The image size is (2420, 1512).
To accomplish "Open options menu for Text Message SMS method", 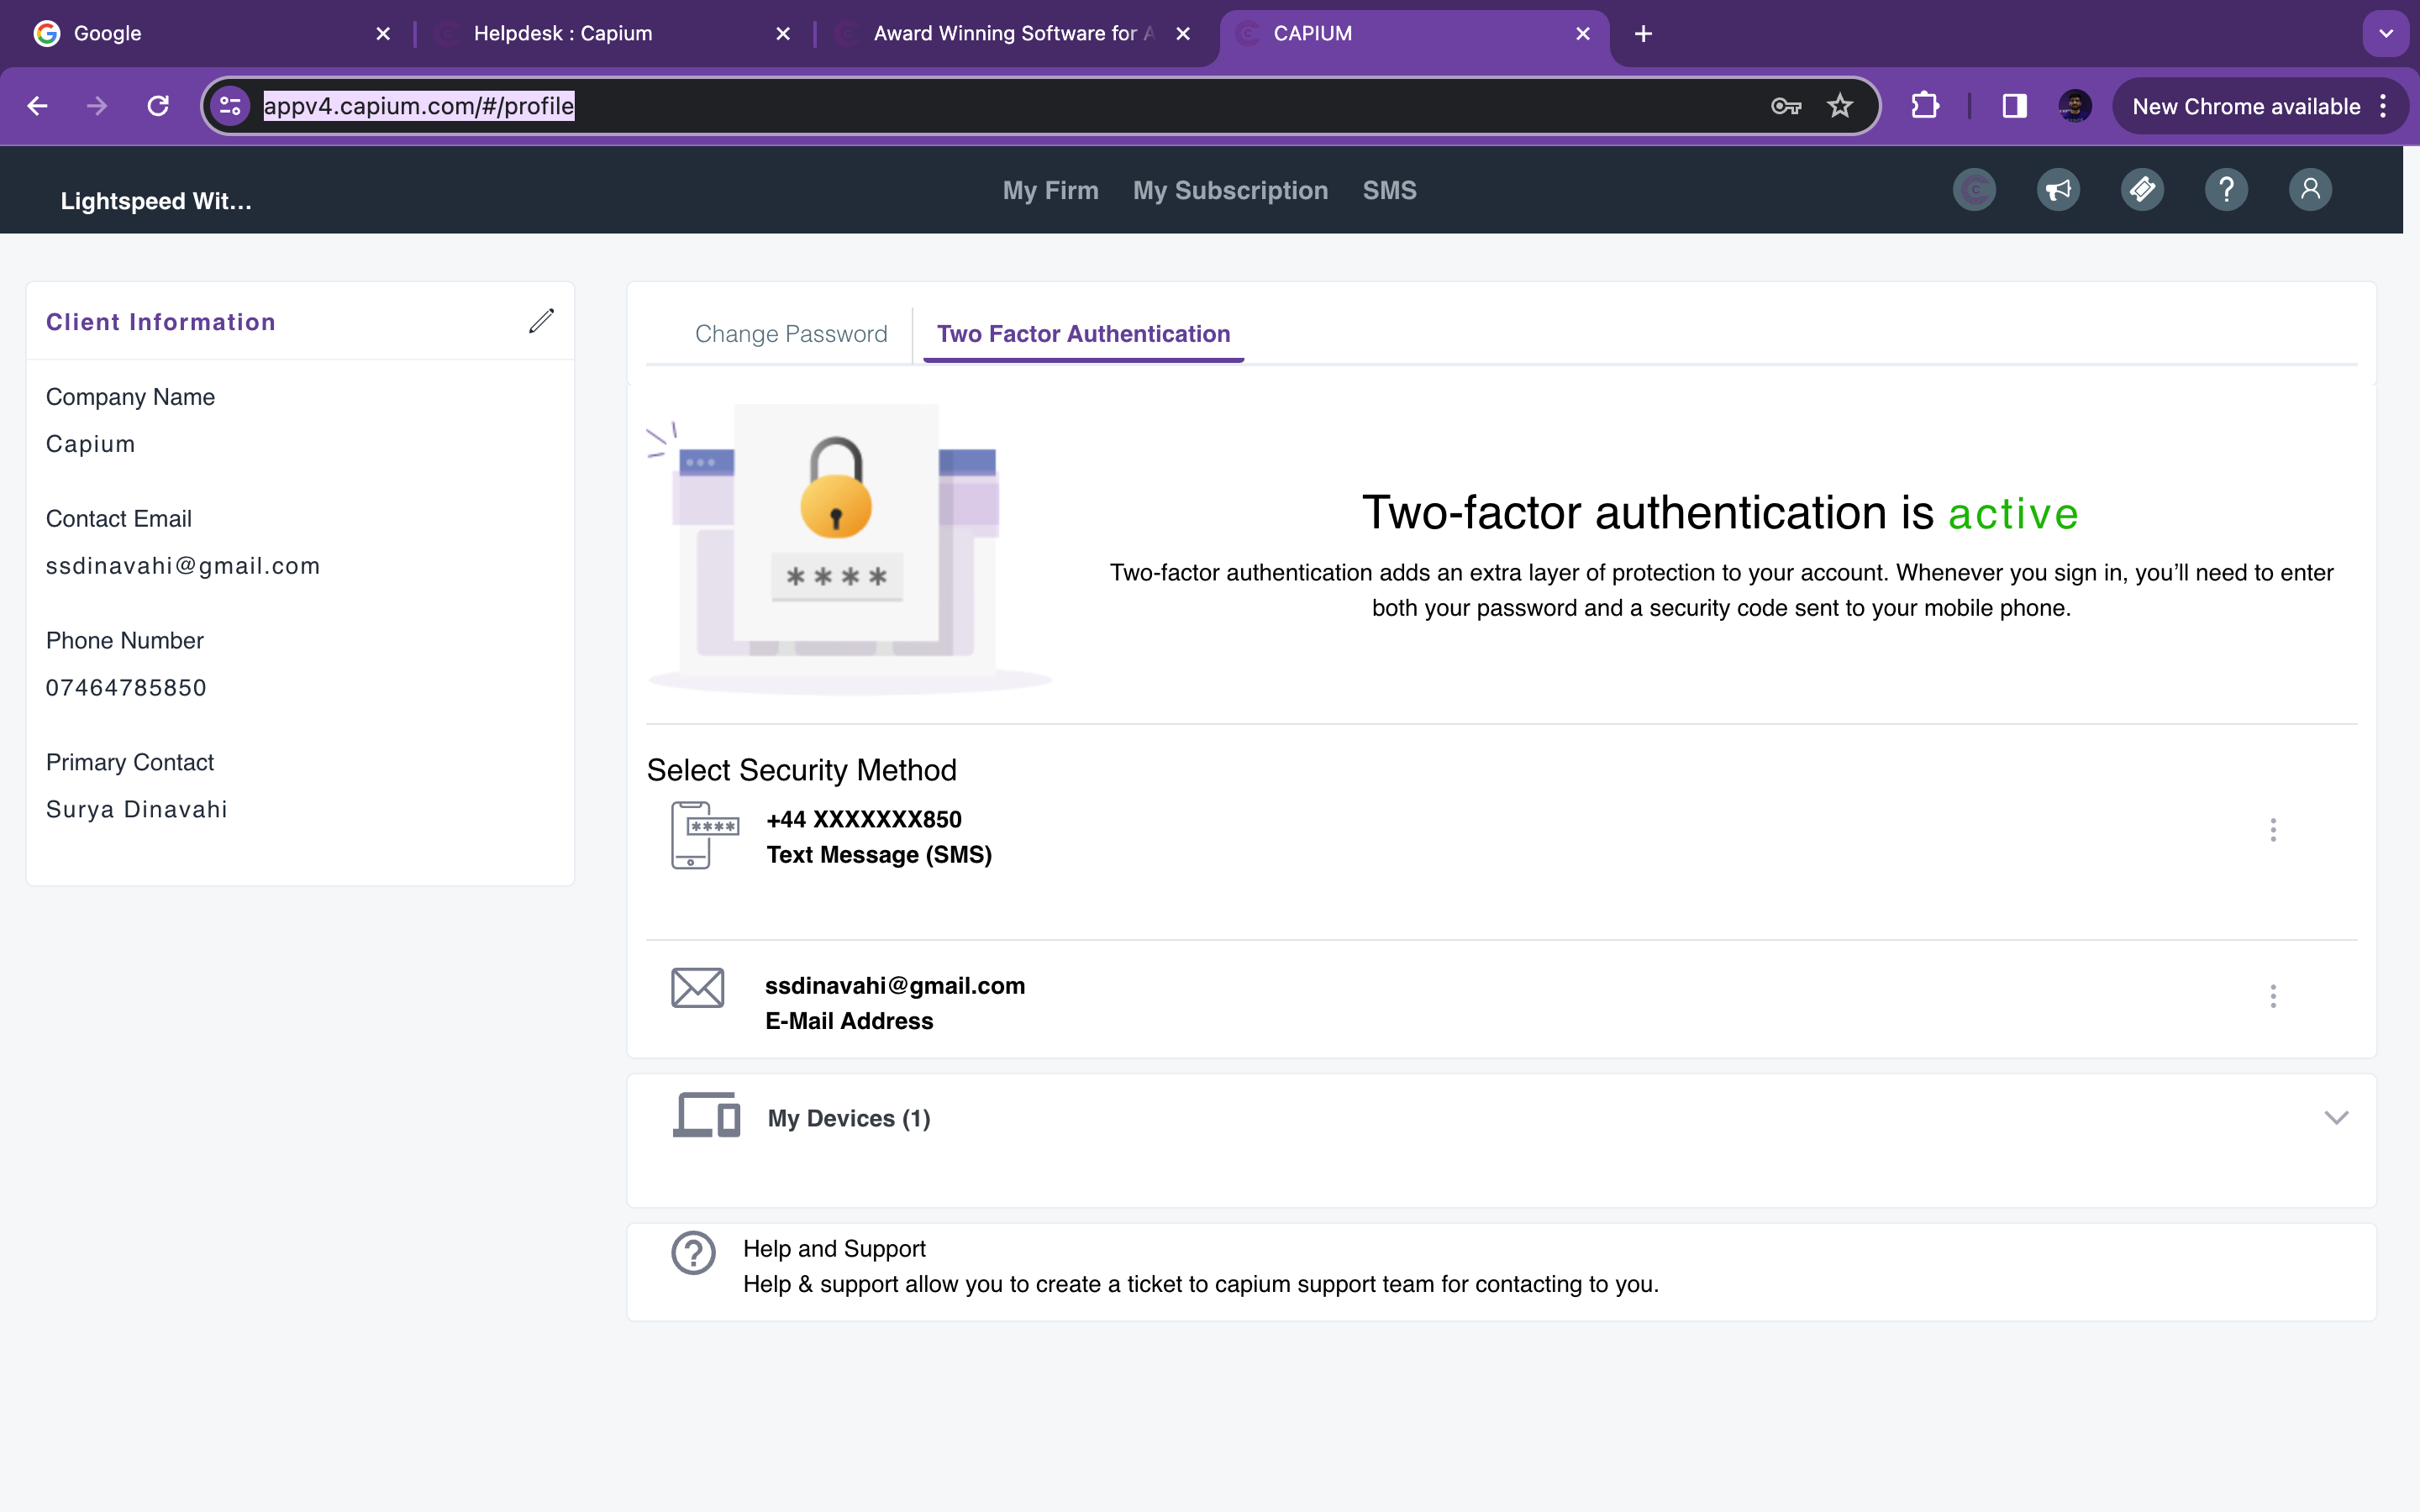I will click(x=2273, y=830).
